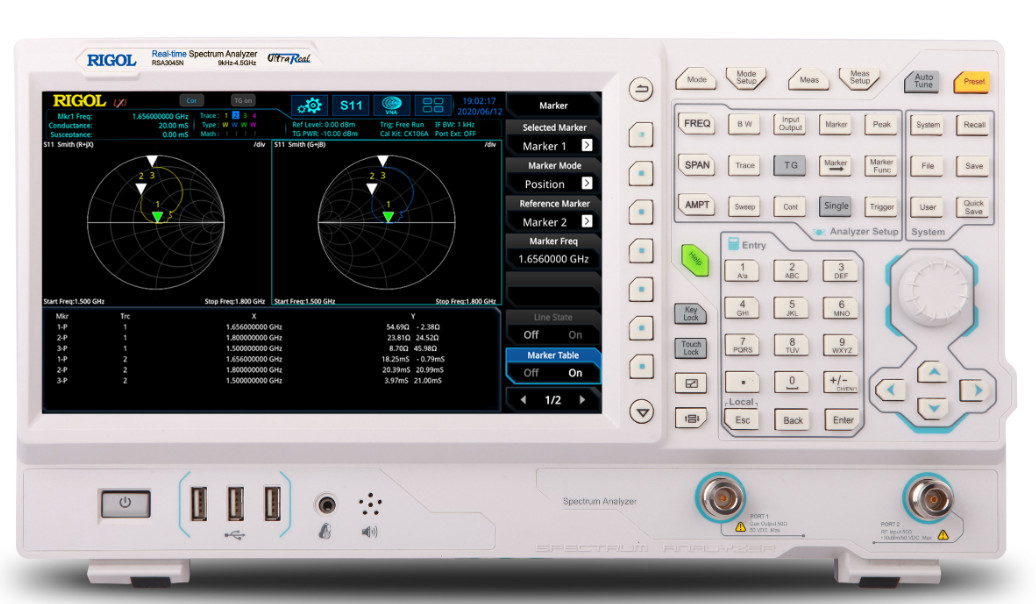Hit the Auto Tune key
Screen dimensions: 1036x604
pyautogui.click(x=923, y=81)
